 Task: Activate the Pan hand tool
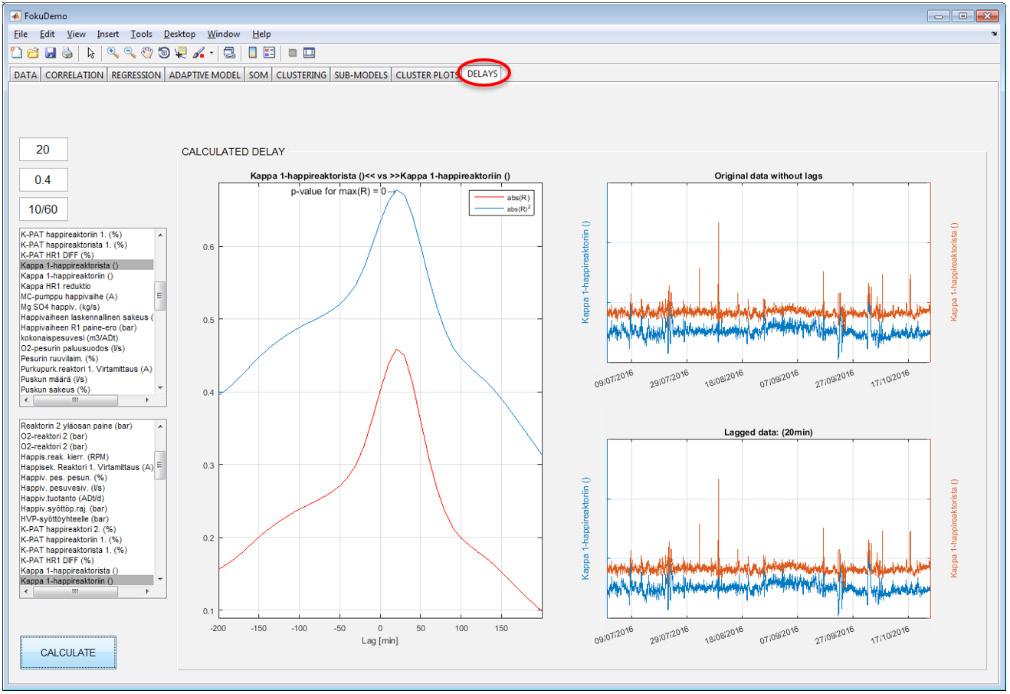tap(147, 53)
